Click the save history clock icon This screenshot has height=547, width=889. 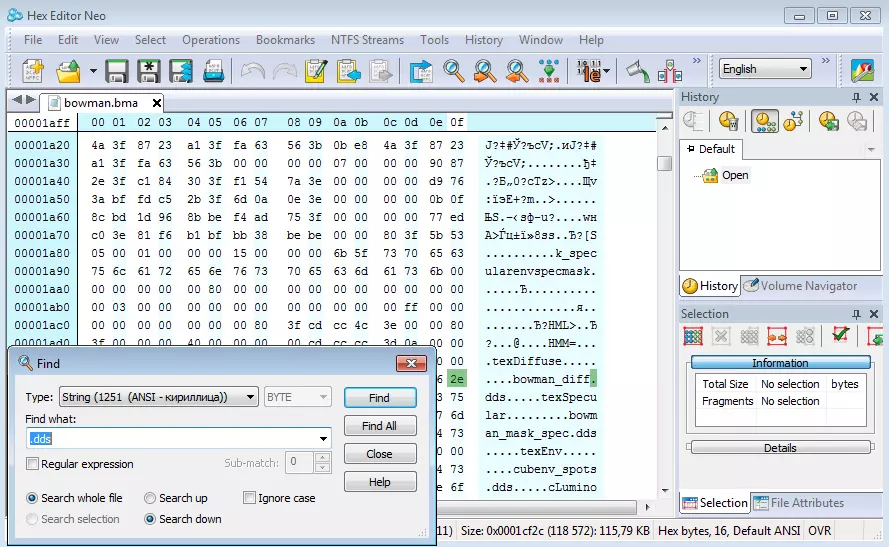coord(828,121)
